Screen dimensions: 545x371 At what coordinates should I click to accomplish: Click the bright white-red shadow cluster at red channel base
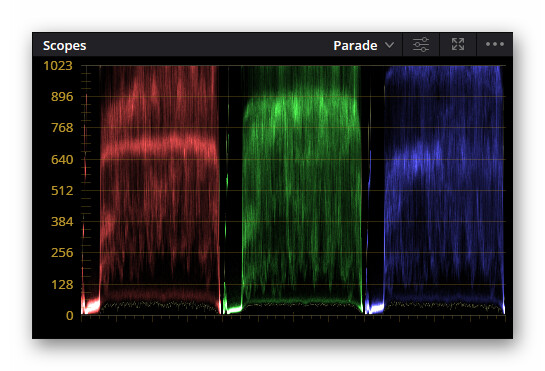click(91, 306)
